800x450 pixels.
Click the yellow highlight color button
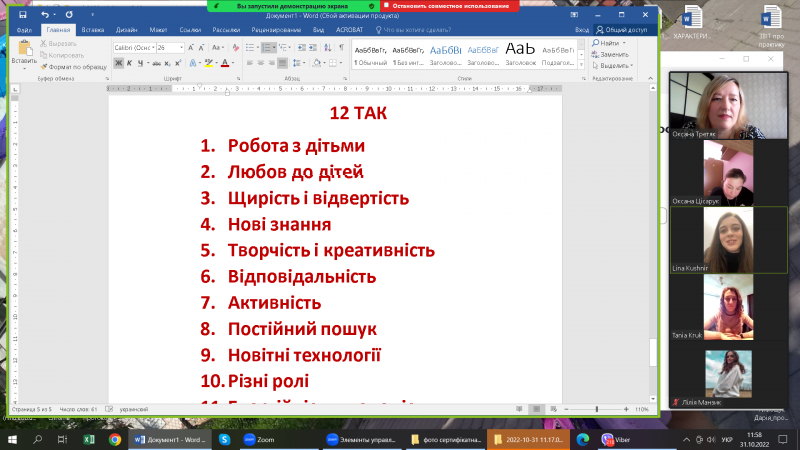[208, 63]
